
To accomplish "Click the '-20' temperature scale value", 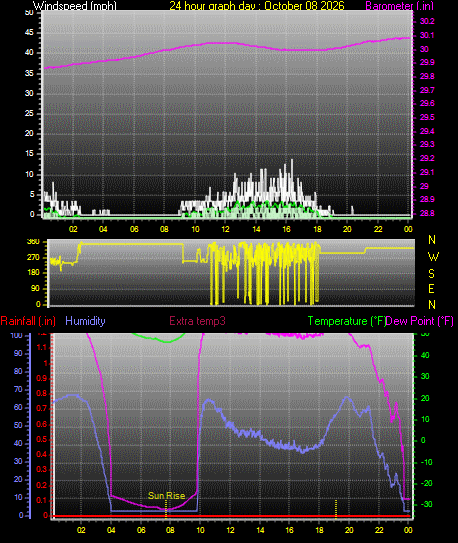I will pyautogui.click(x=426, y=483).
